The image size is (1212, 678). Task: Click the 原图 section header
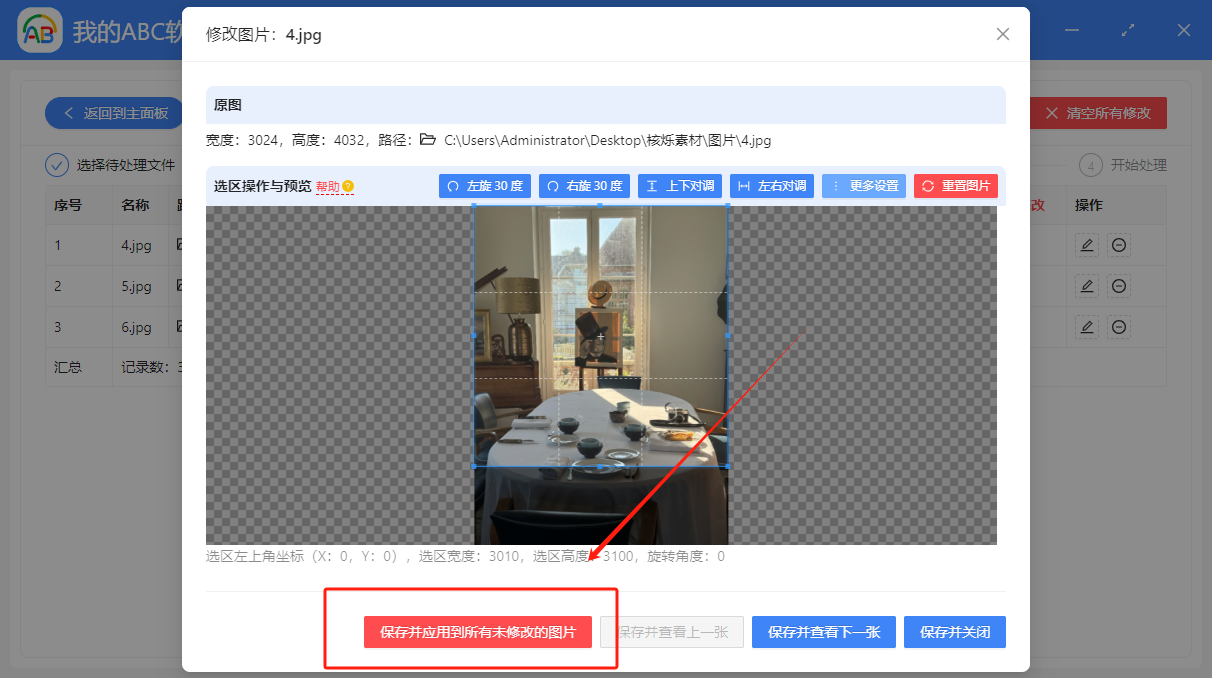pyautogui.click(x=606, y=105)
